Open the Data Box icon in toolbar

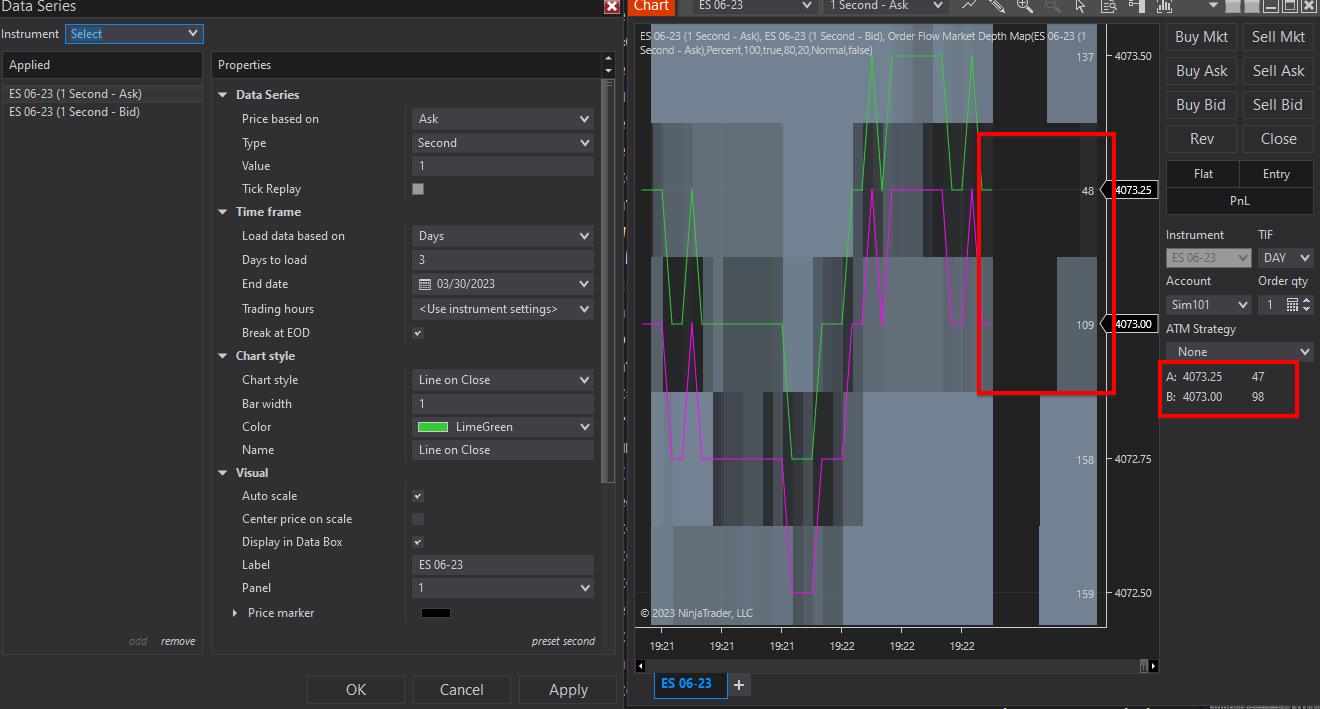[1108, 6]
